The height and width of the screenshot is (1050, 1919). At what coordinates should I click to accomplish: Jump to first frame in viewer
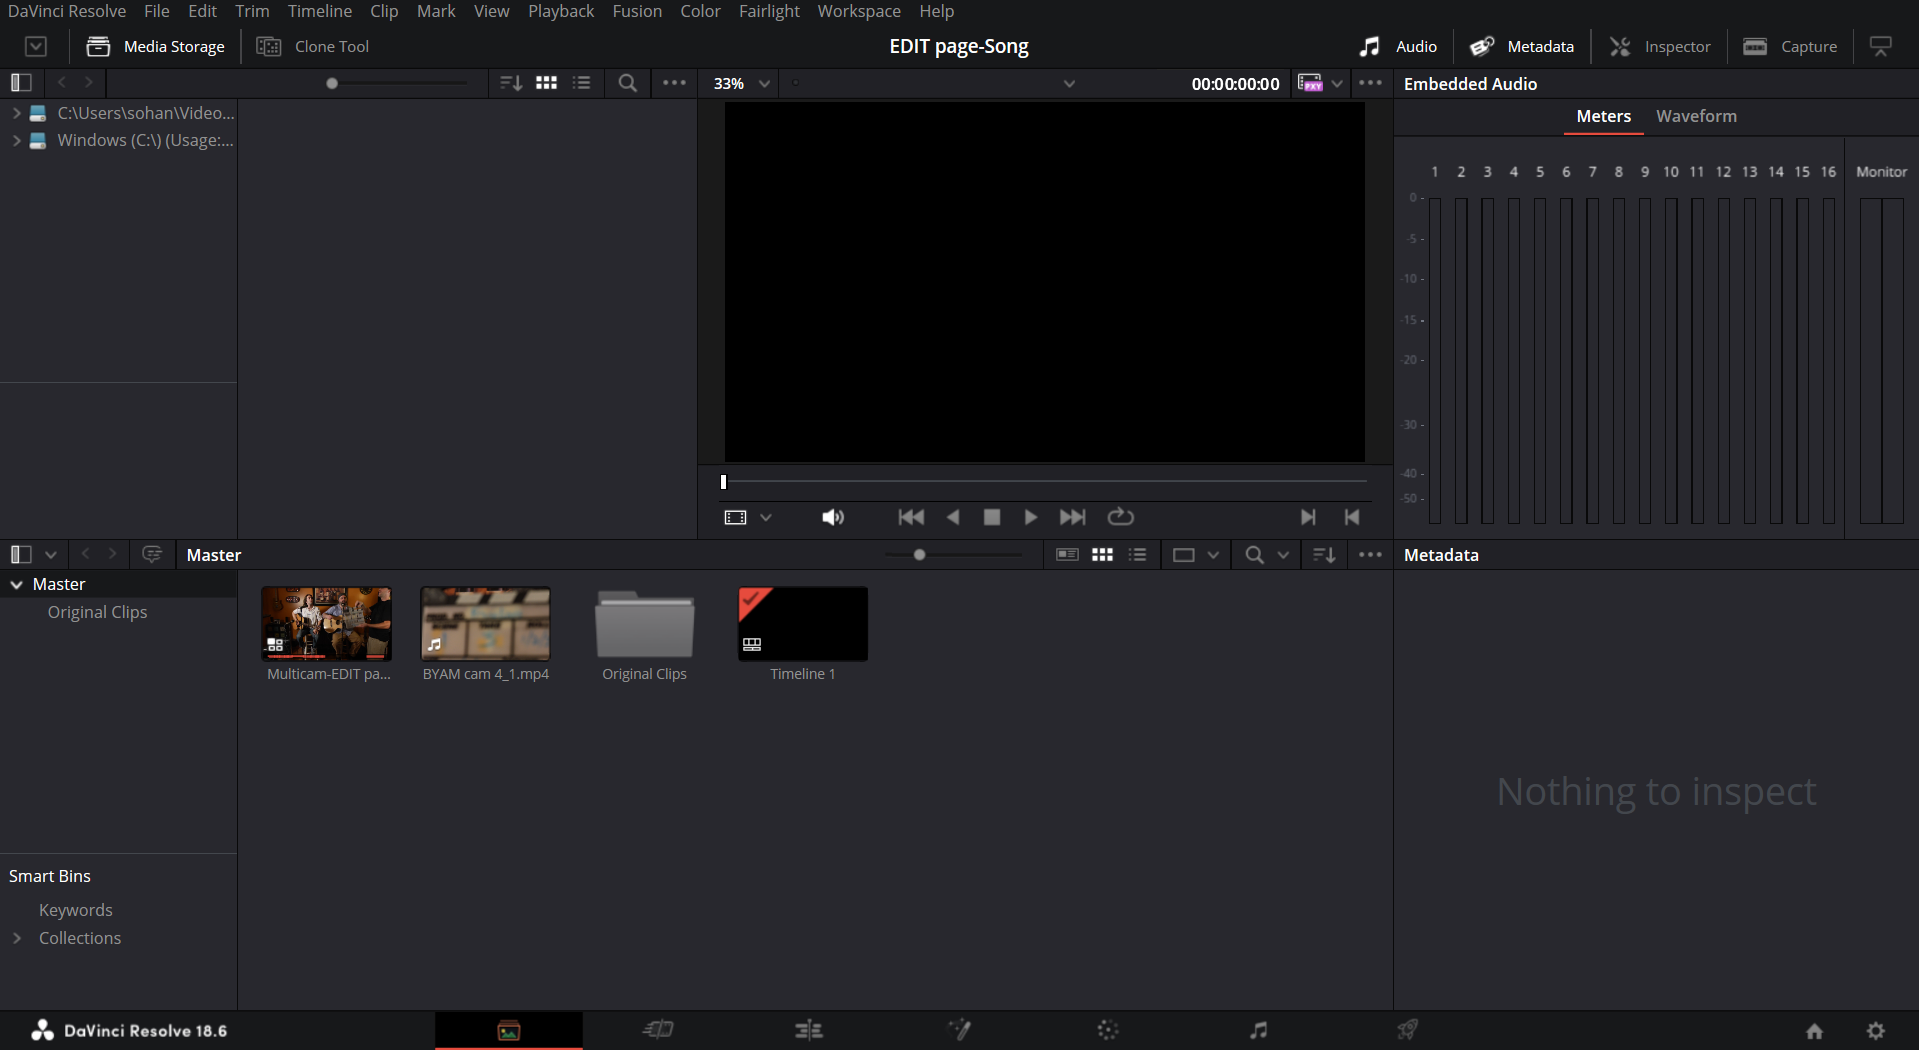click(911, 517)
